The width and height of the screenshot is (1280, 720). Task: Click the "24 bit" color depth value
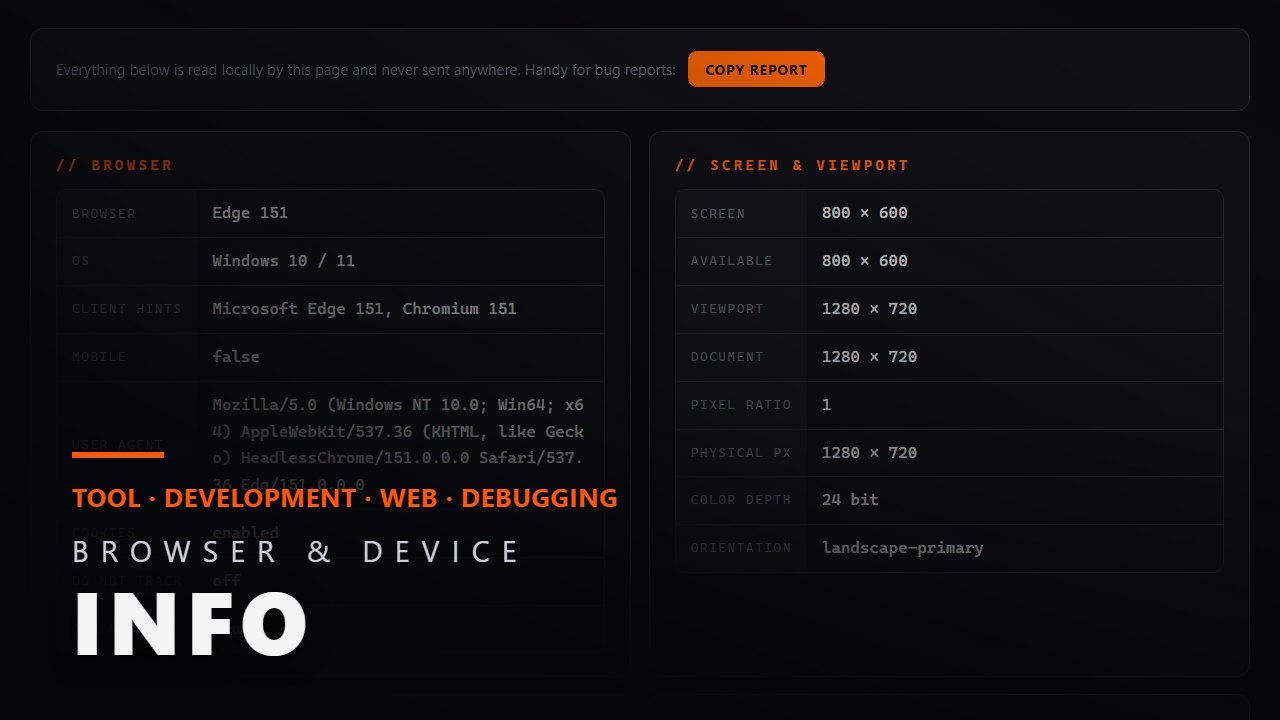point(850,500)
